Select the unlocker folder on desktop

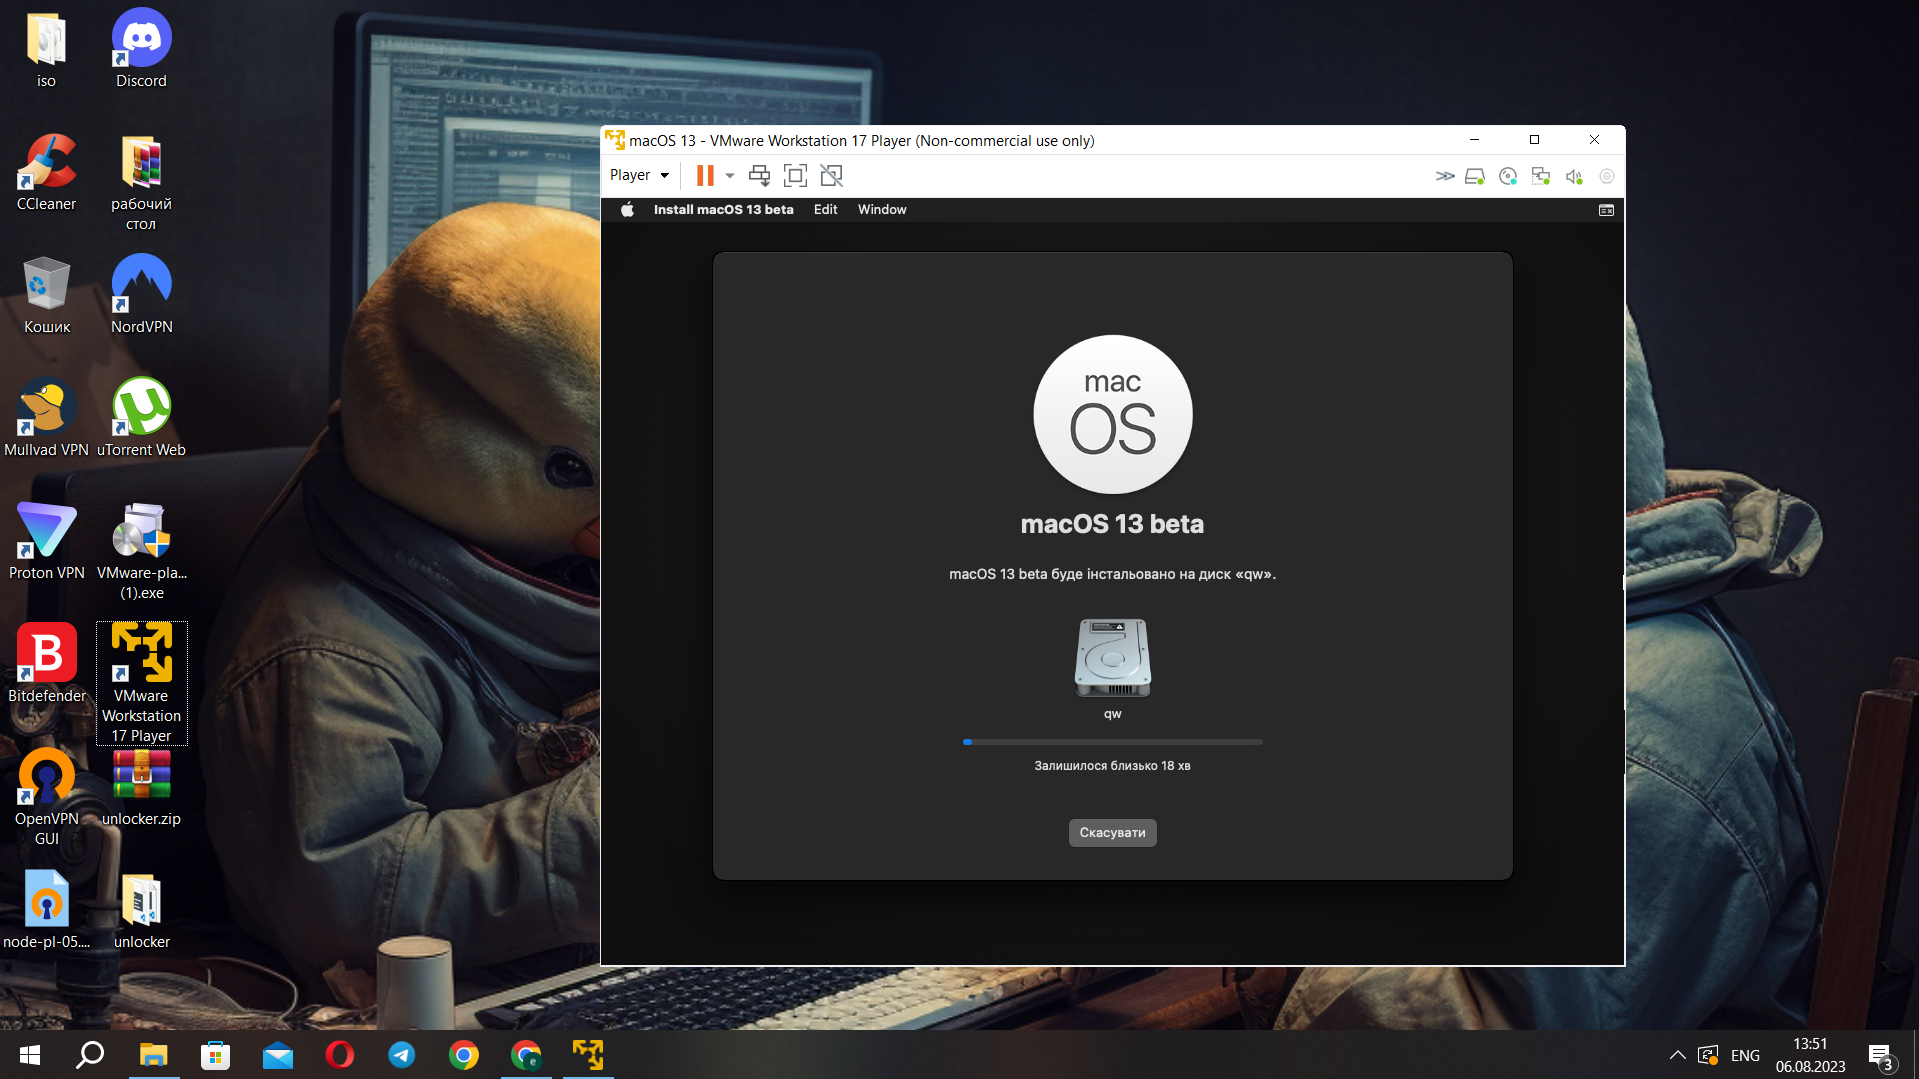tap(141, 911)
